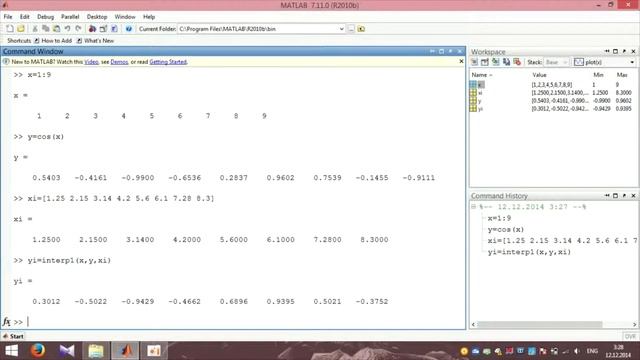Open File Explorer from the taskbar
640x360 pixels.
coord(96,351)
